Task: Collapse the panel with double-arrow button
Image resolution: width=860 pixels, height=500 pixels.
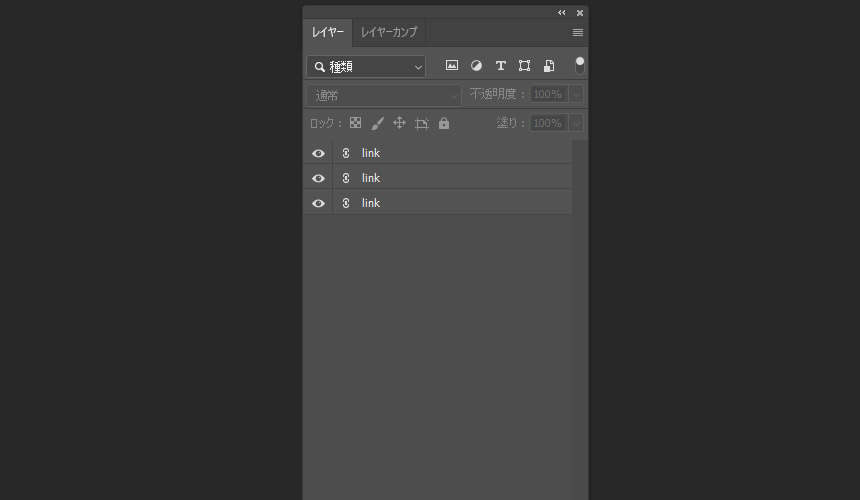Action: 562,13
